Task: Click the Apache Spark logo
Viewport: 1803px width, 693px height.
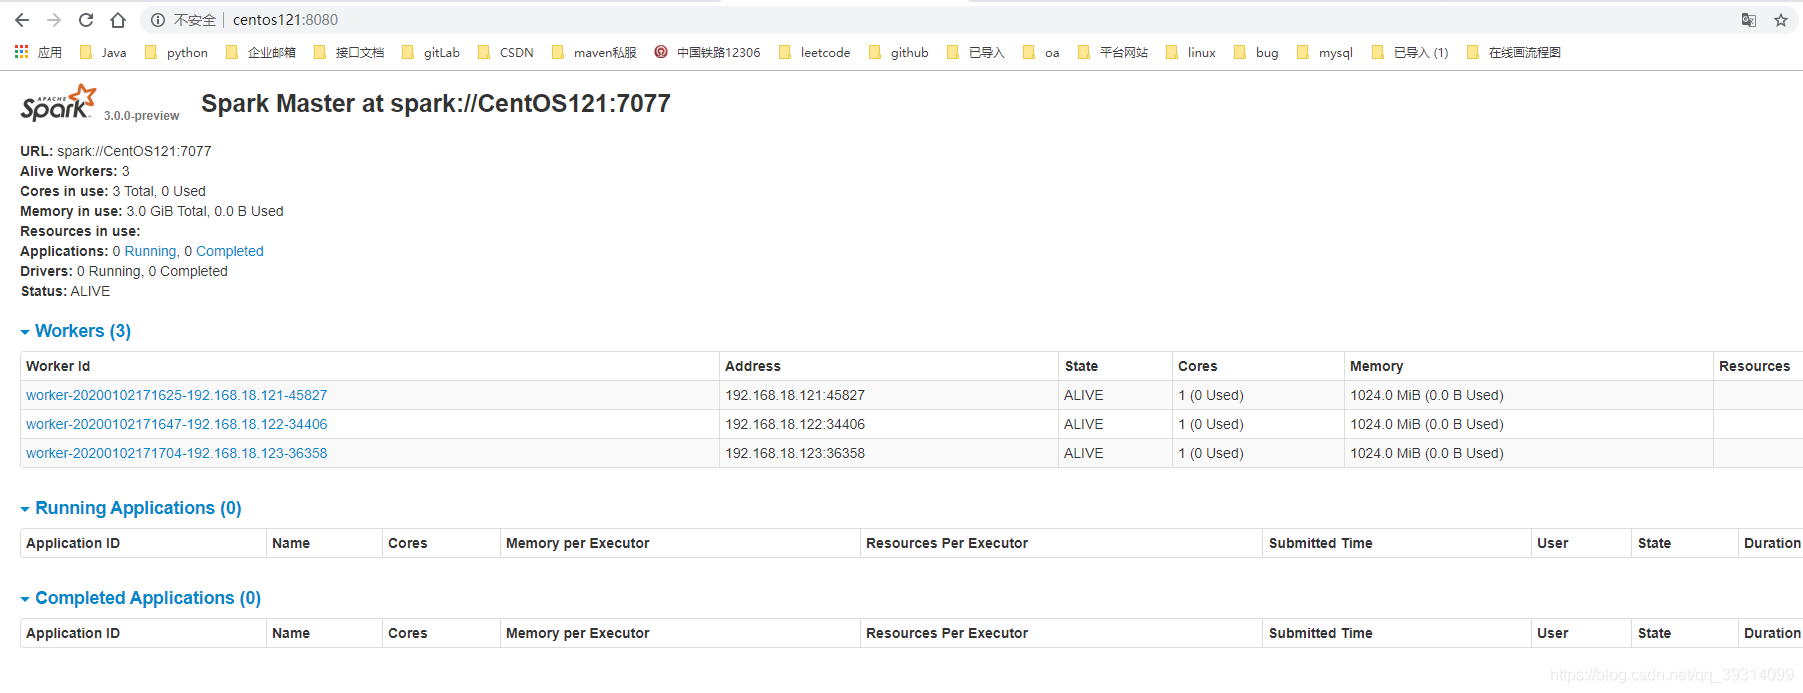Action: point(58,103)
